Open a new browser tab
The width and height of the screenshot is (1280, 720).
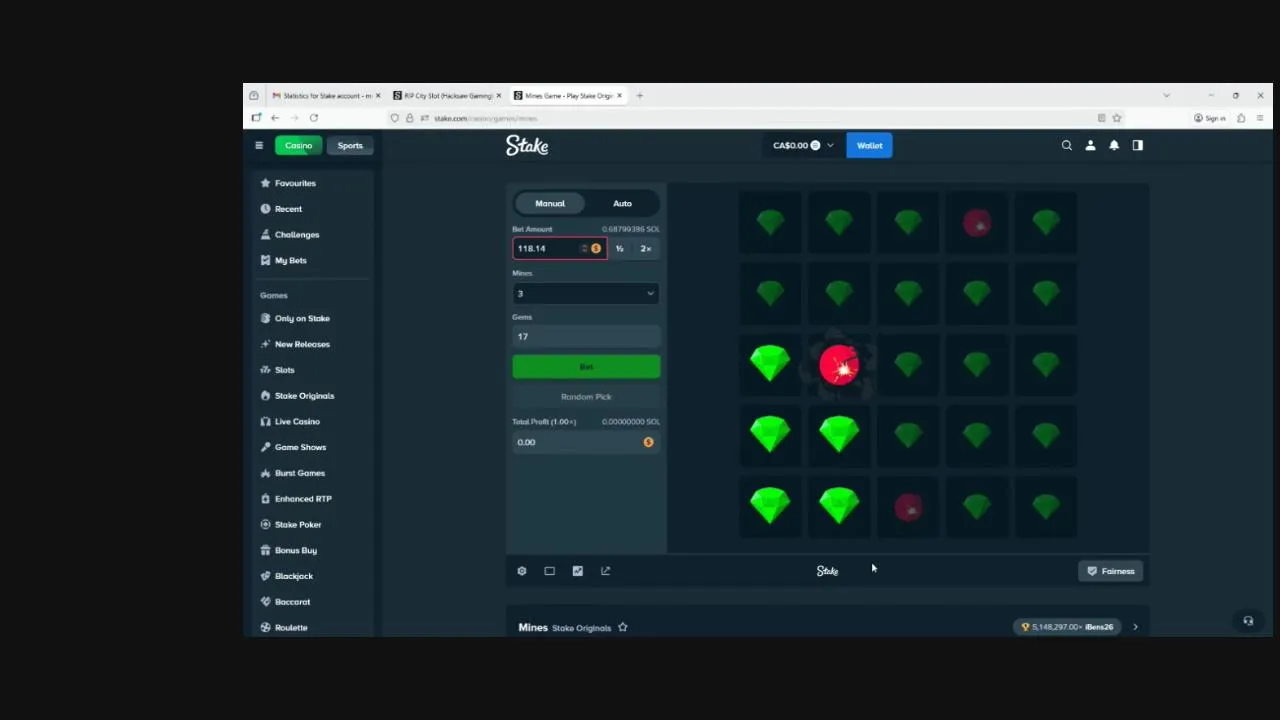click(640, 96)
